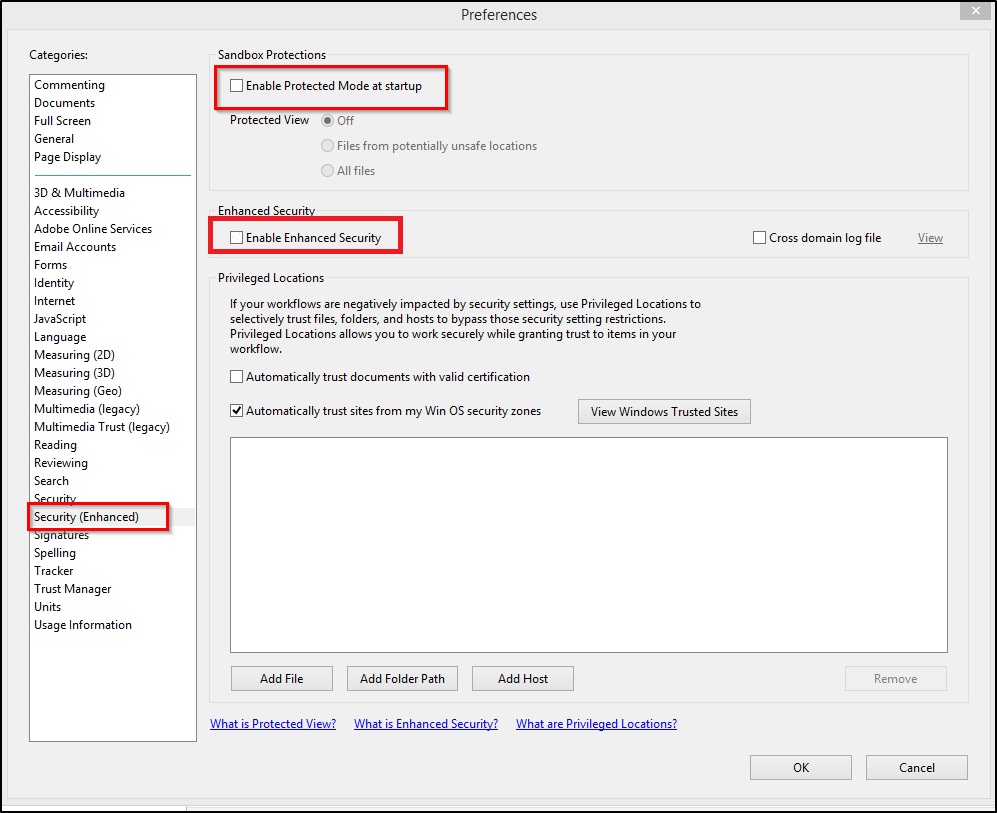Select Measuring (2D) category
The image size is (997, 813).
pyautogui.click(x=74, y=355)
